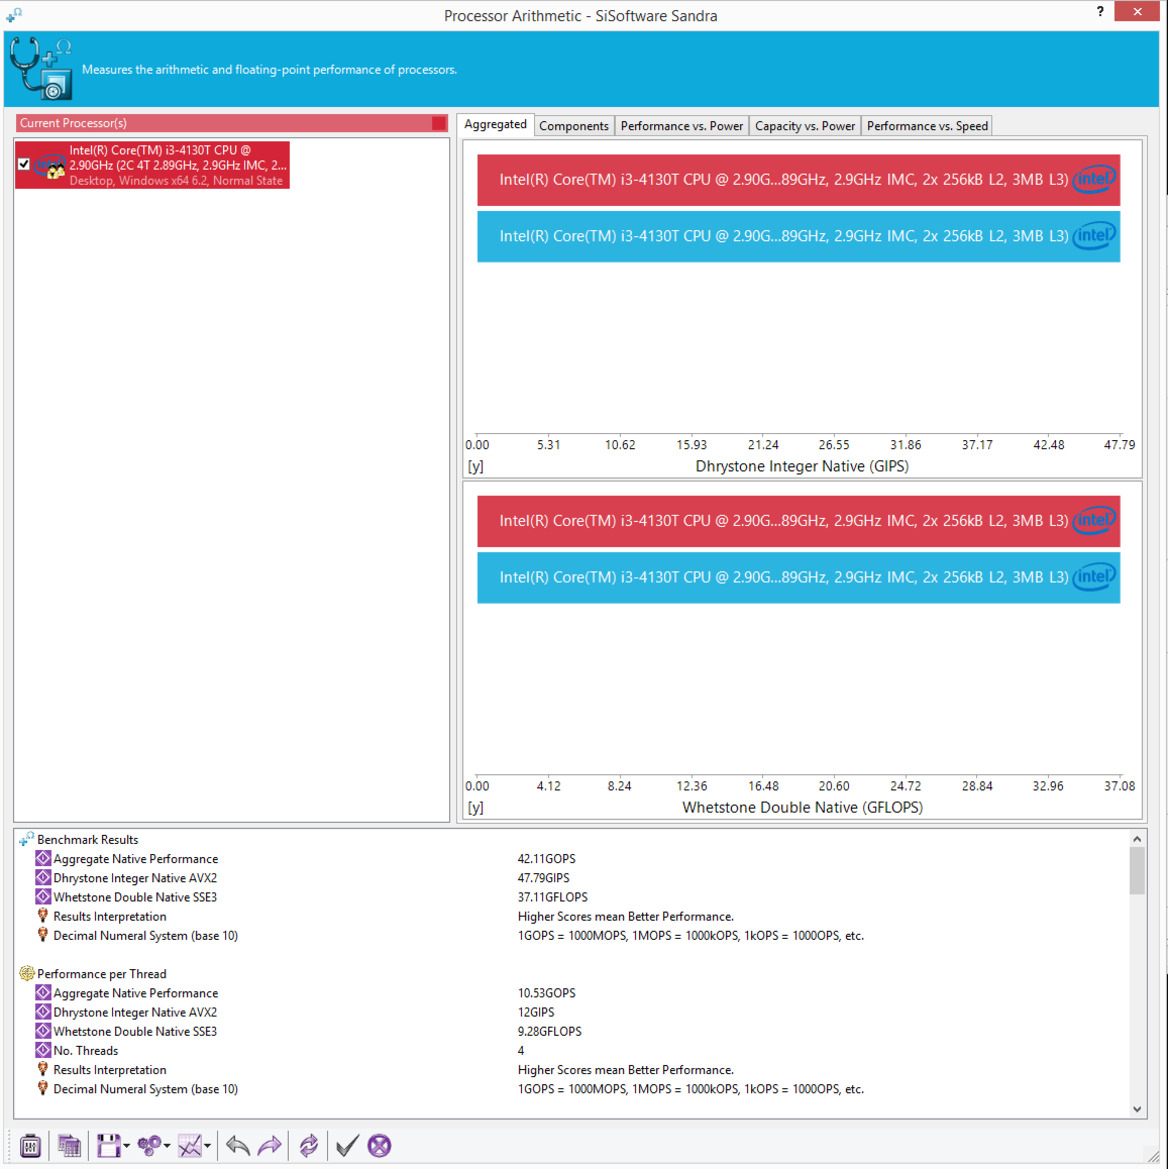Open the save icon dropdown arrow

click(x=127, y=1146)
